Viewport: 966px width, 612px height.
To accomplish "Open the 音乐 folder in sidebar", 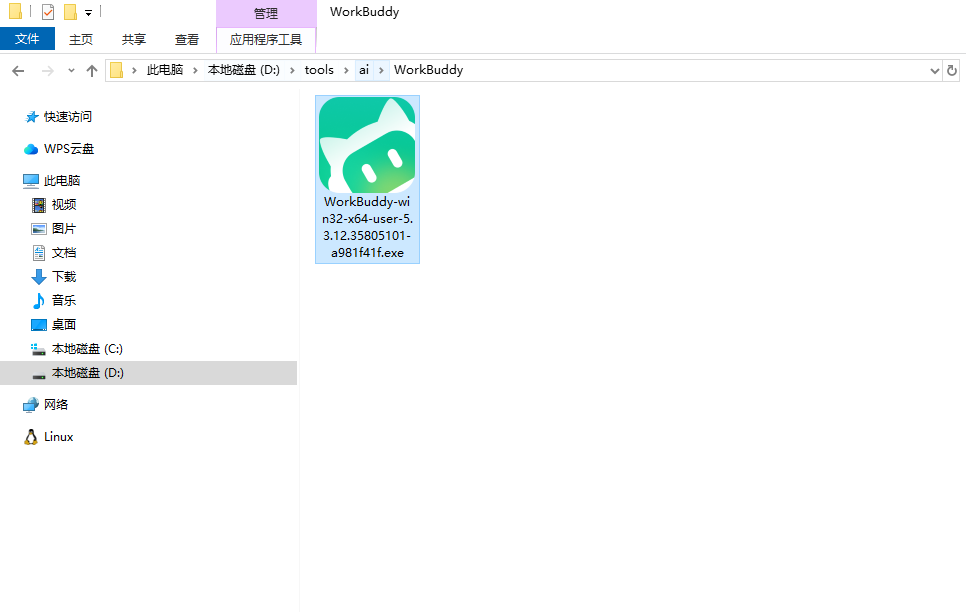I will [64, 301].
